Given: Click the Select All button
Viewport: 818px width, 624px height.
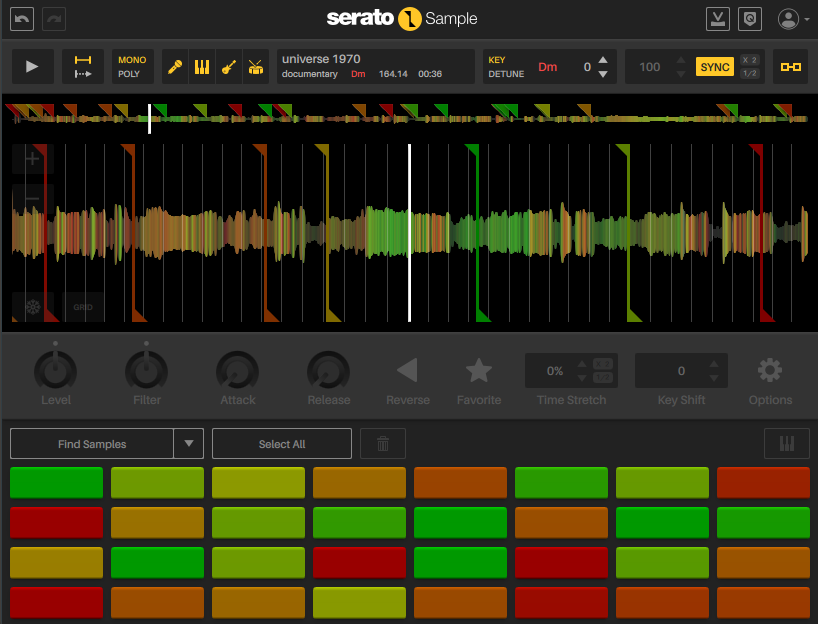Looking at the screenshot, I should [x=282, y=444].
